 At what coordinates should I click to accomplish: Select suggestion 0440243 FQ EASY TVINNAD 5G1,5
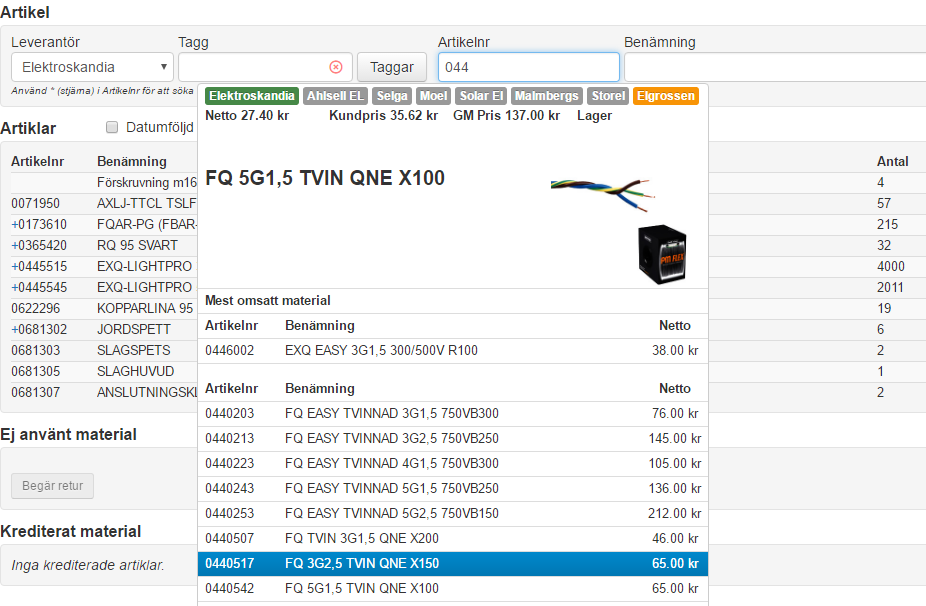pos(453,488)
